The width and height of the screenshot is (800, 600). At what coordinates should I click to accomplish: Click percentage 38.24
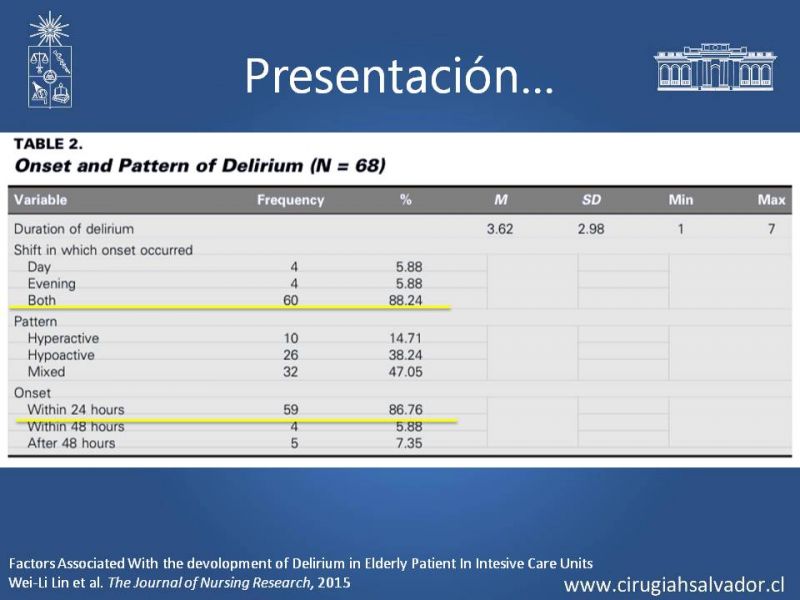[x=406, y=355]
